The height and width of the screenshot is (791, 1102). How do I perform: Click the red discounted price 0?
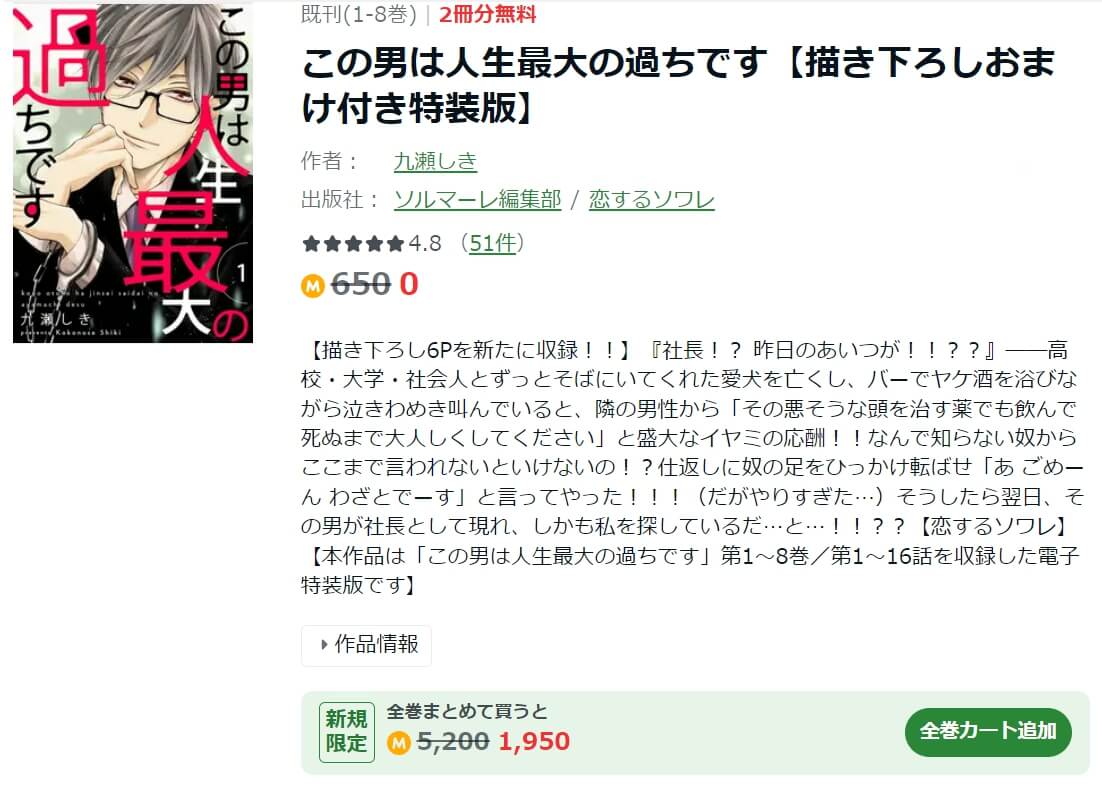tap(409, 285)
